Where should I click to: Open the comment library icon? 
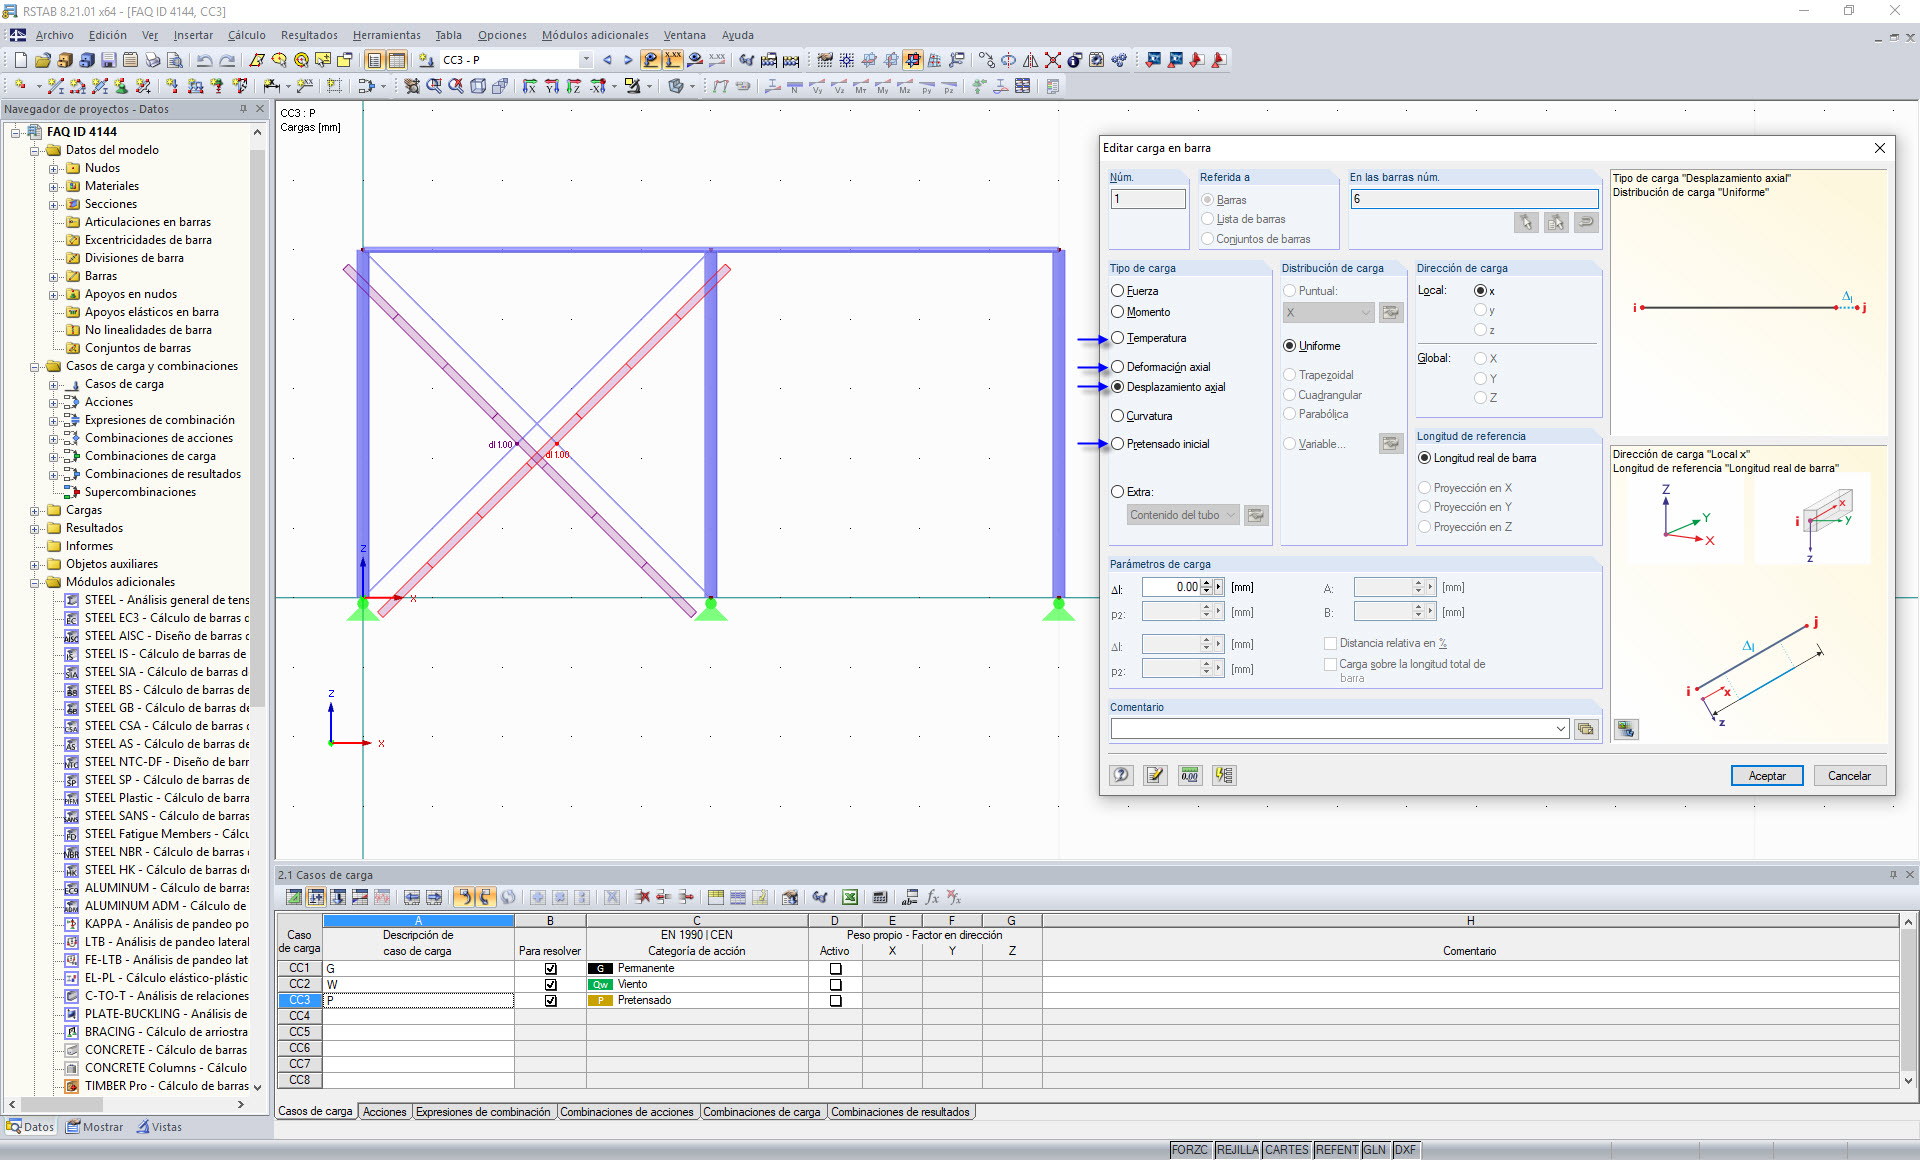(x=1585, y=729)
